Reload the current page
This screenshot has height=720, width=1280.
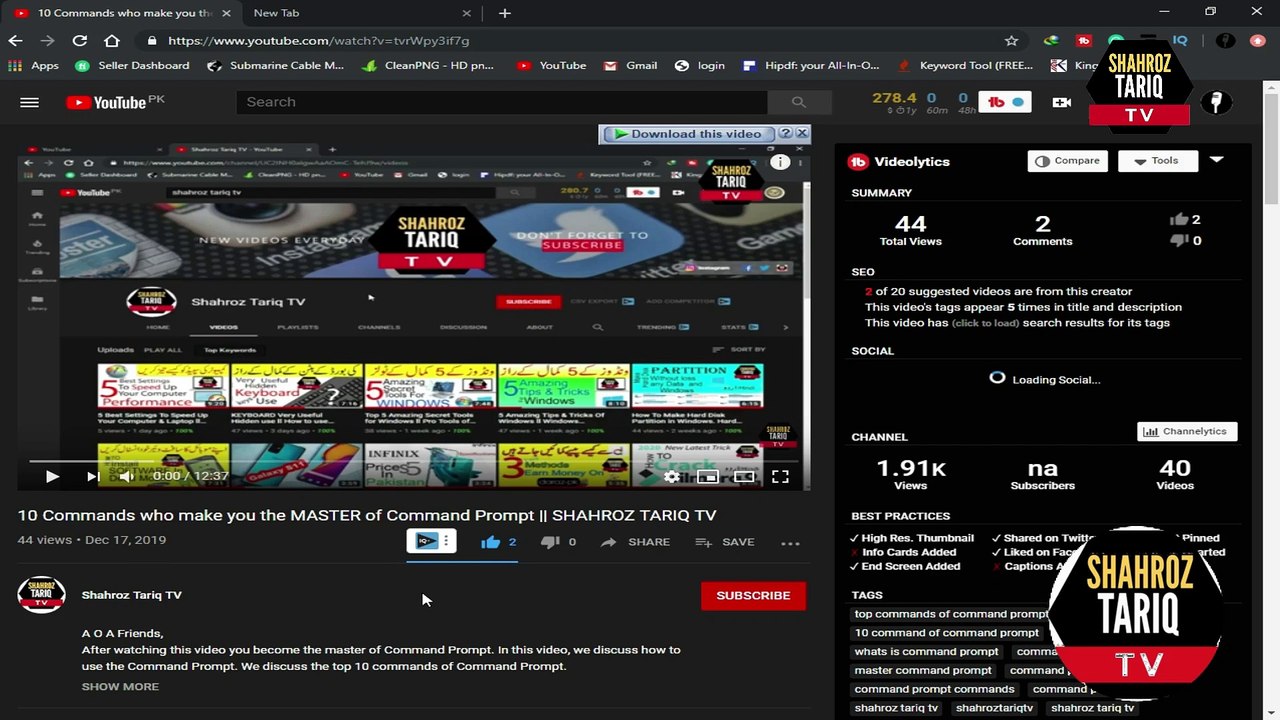pos(80,41)
